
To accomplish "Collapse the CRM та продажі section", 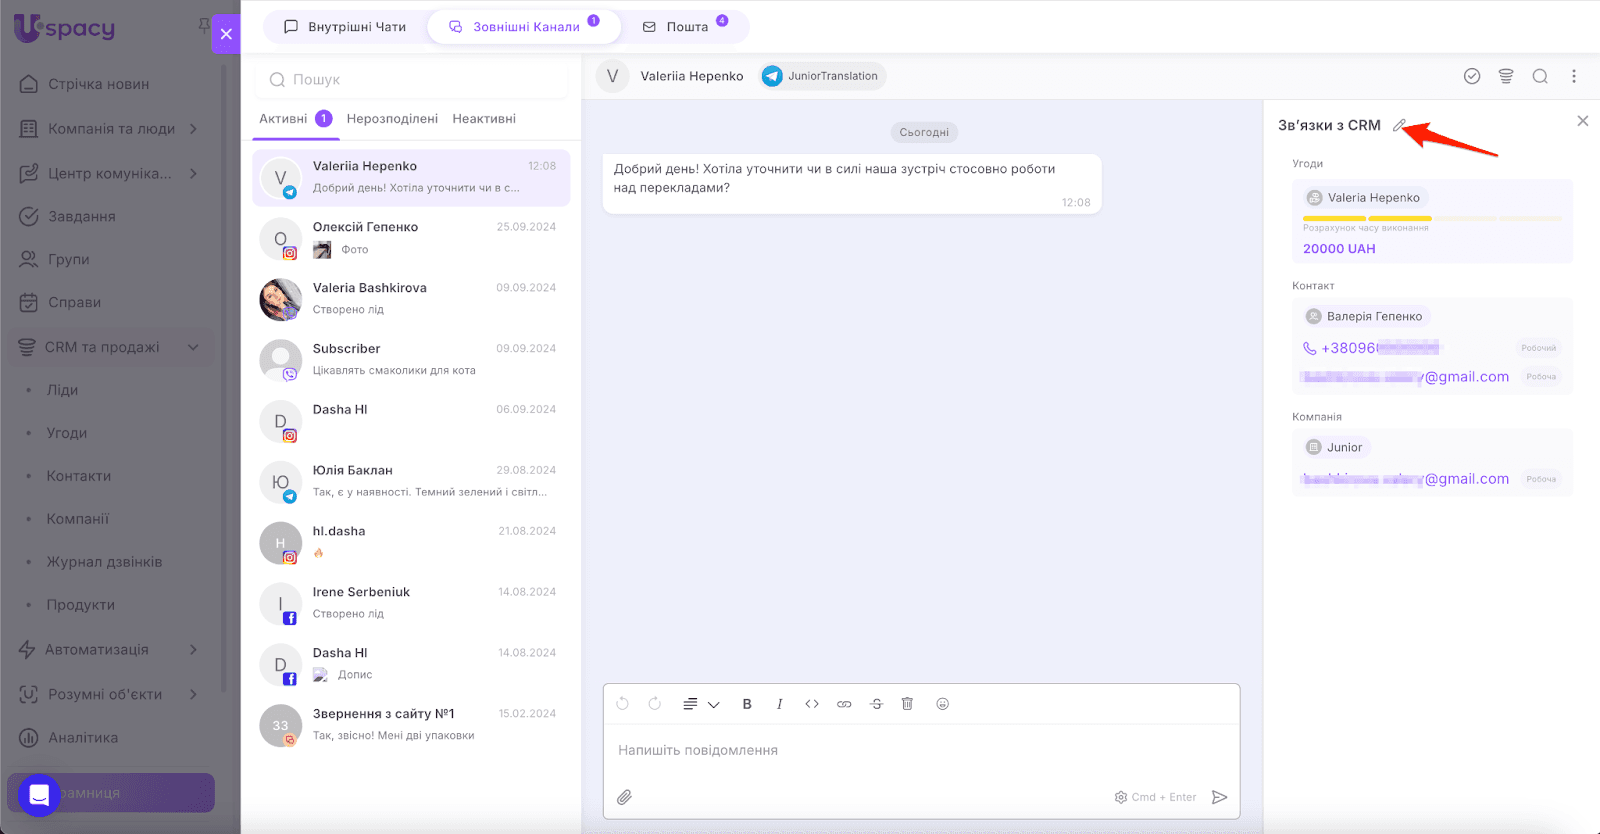I will point(193,347).
